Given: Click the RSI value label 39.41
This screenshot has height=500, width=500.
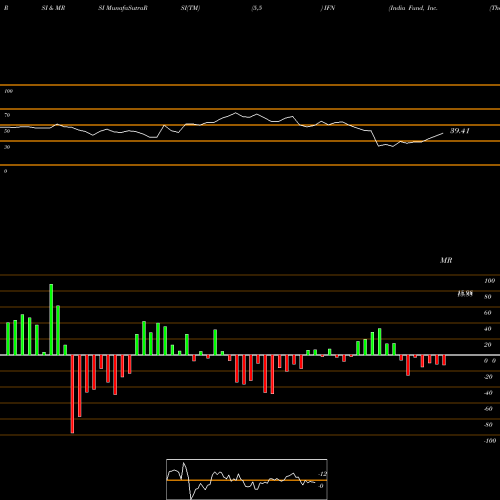Looking at the screenshot, I should coord(460,131).
